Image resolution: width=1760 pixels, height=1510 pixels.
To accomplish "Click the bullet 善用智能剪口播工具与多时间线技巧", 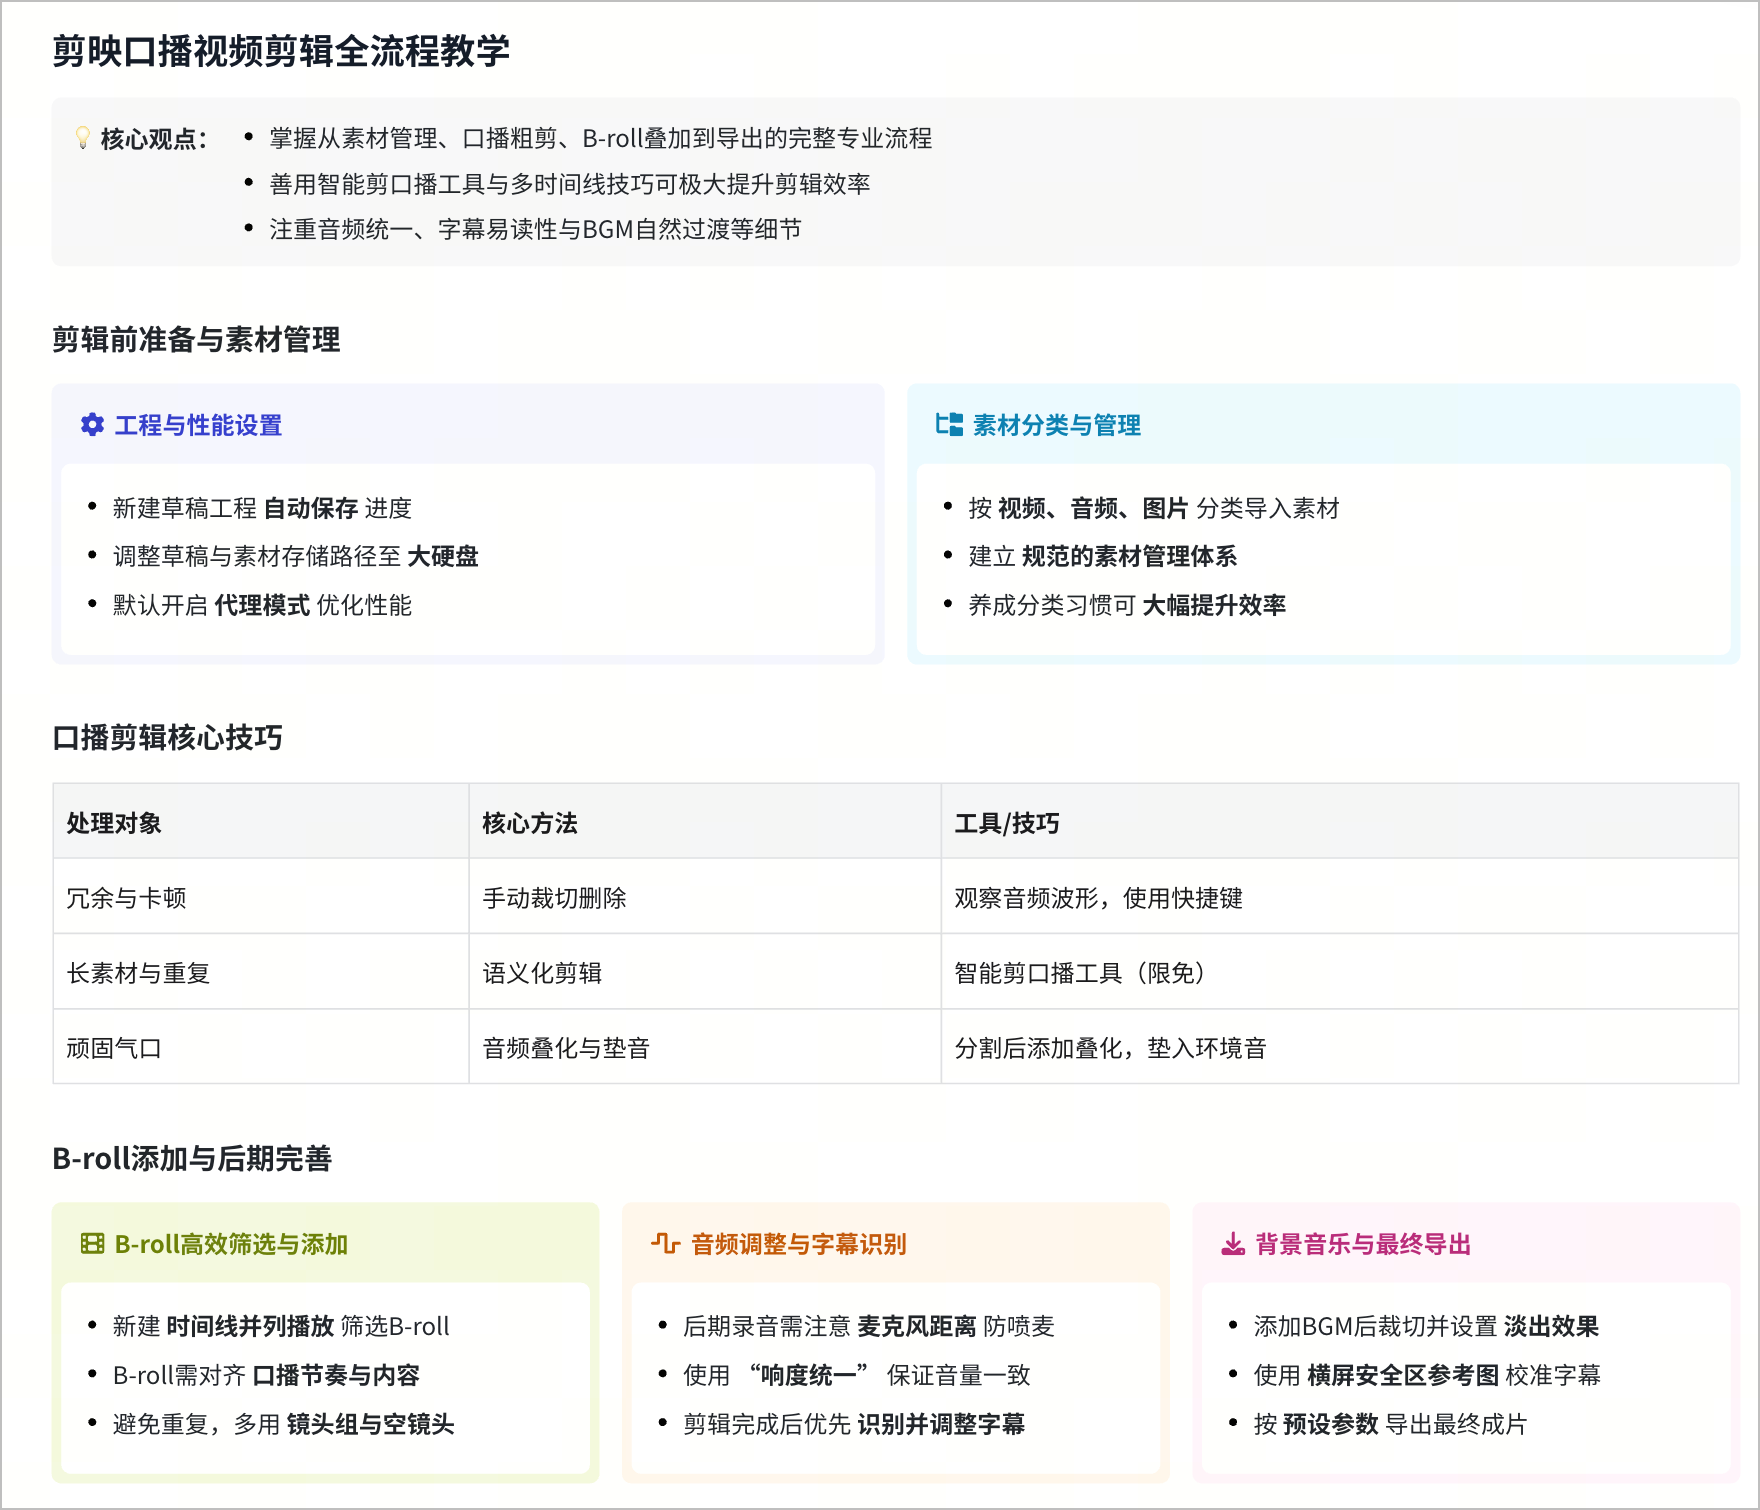I will 570,184.
